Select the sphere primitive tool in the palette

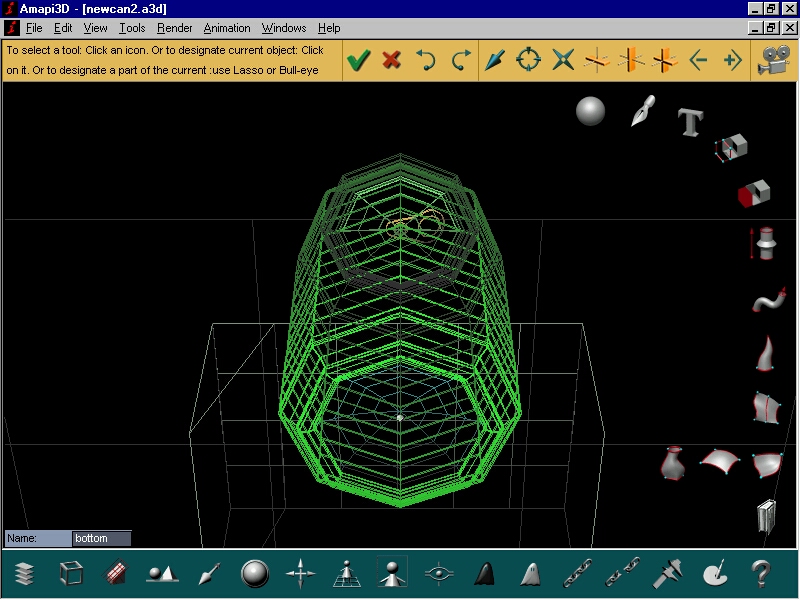click(x=591, y=110)
